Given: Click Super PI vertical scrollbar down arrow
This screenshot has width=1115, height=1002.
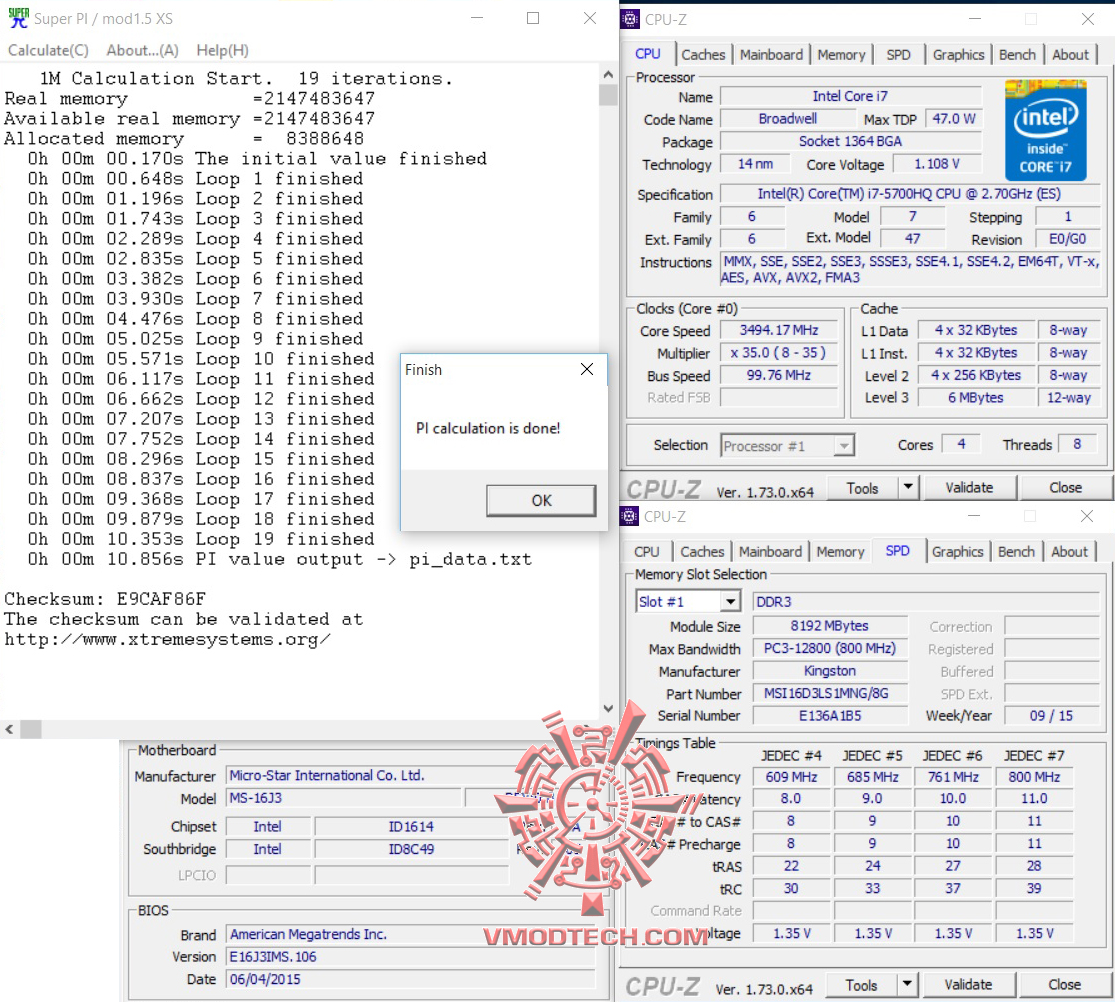Looking at the screenshot, I should click(608, 709).
